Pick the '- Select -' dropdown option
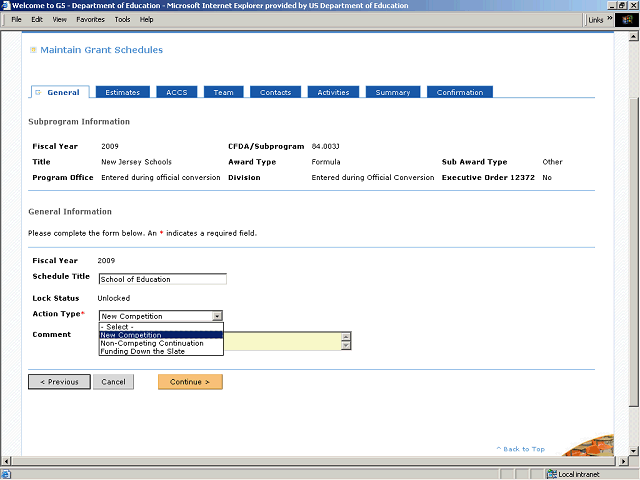This screenshot has height=480, width=640. (x=117, y=327)
